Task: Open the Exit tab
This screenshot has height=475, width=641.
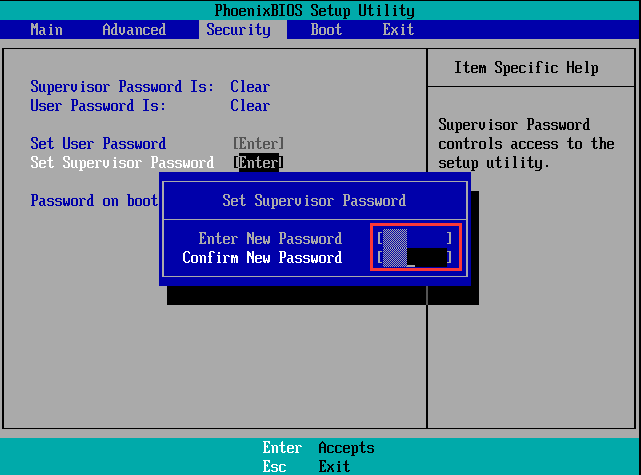Action: [398, 30]
